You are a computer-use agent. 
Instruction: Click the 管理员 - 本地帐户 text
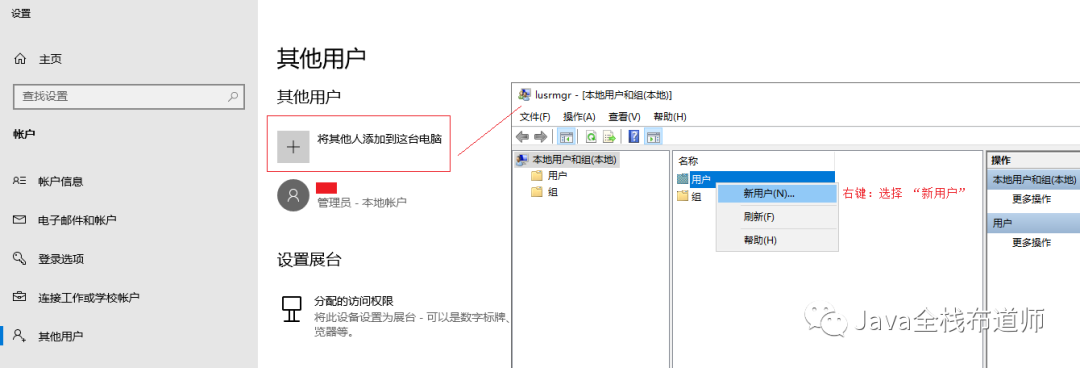click(362, 203)
